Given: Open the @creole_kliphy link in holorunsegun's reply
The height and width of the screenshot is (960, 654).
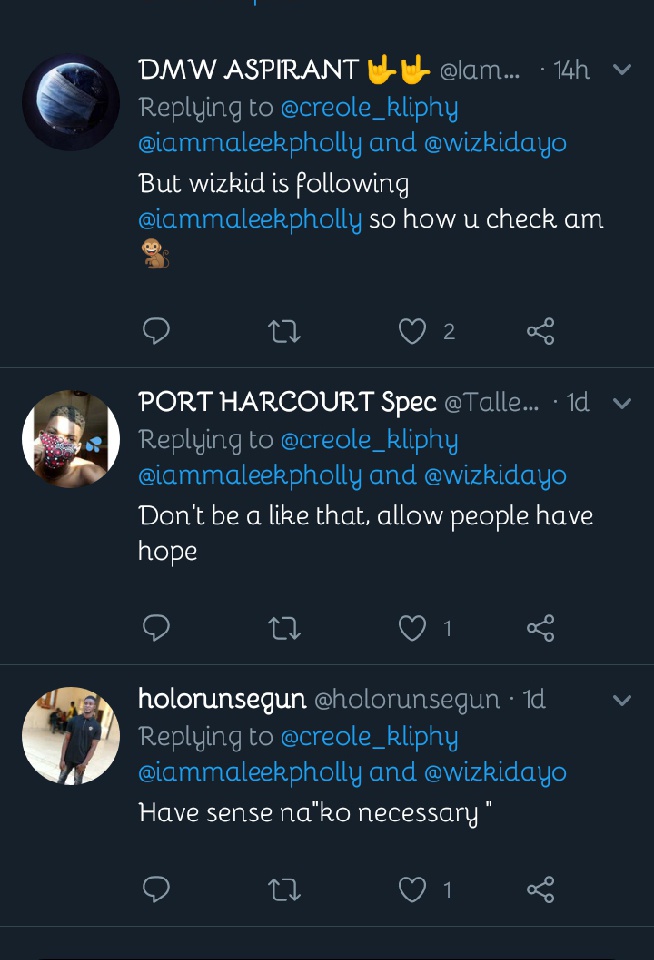Looking at the screenshot, I should [x=369, y=737].
